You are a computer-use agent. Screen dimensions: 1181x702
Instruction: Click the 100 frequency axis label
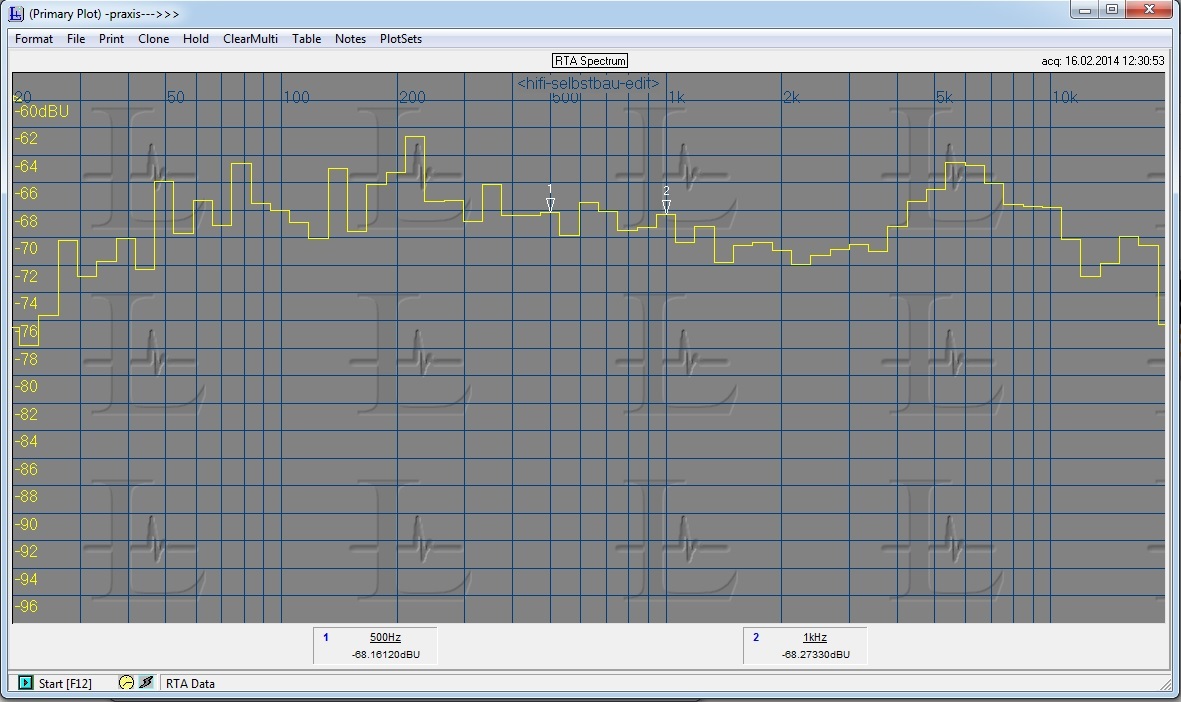coord(296,97)
